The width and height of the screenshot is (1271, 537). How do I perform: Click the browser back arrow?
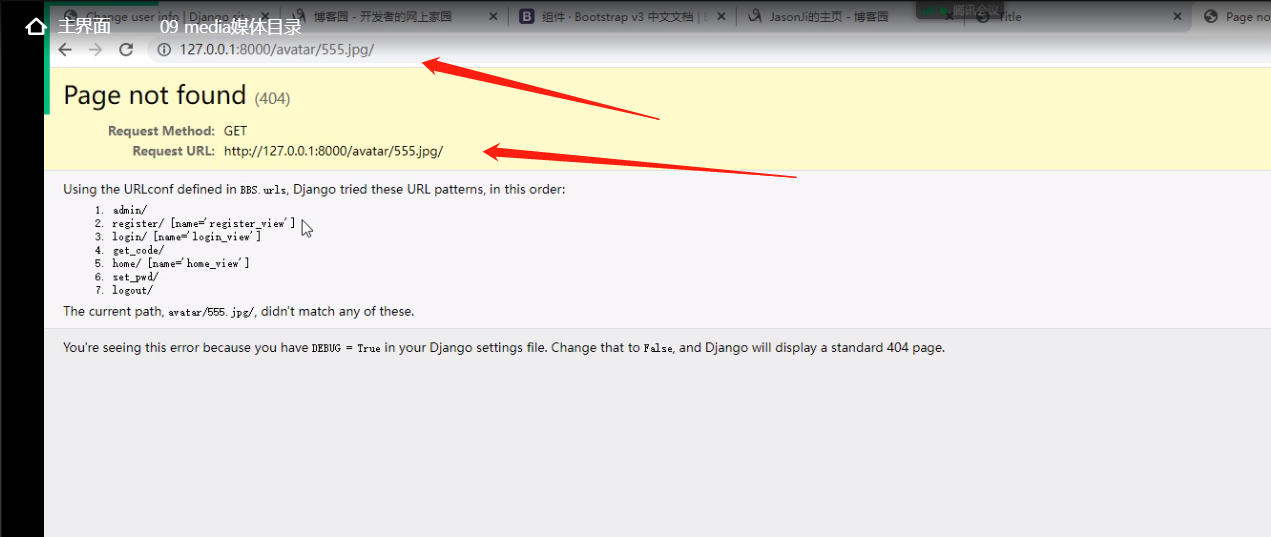pos(65,49)
